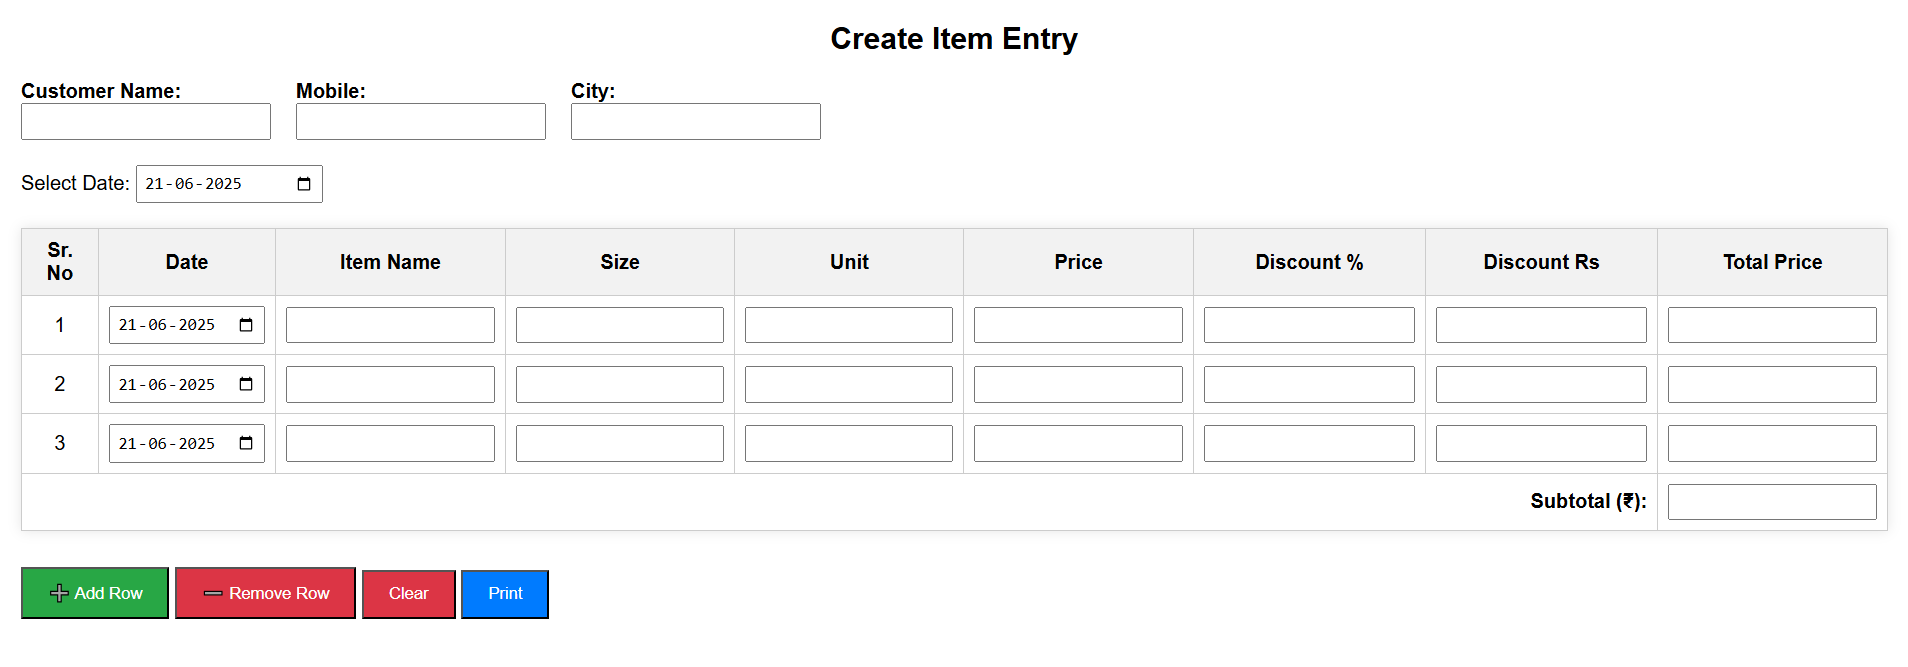
Task: Select the Item Name column header
Action: [390, 262]
